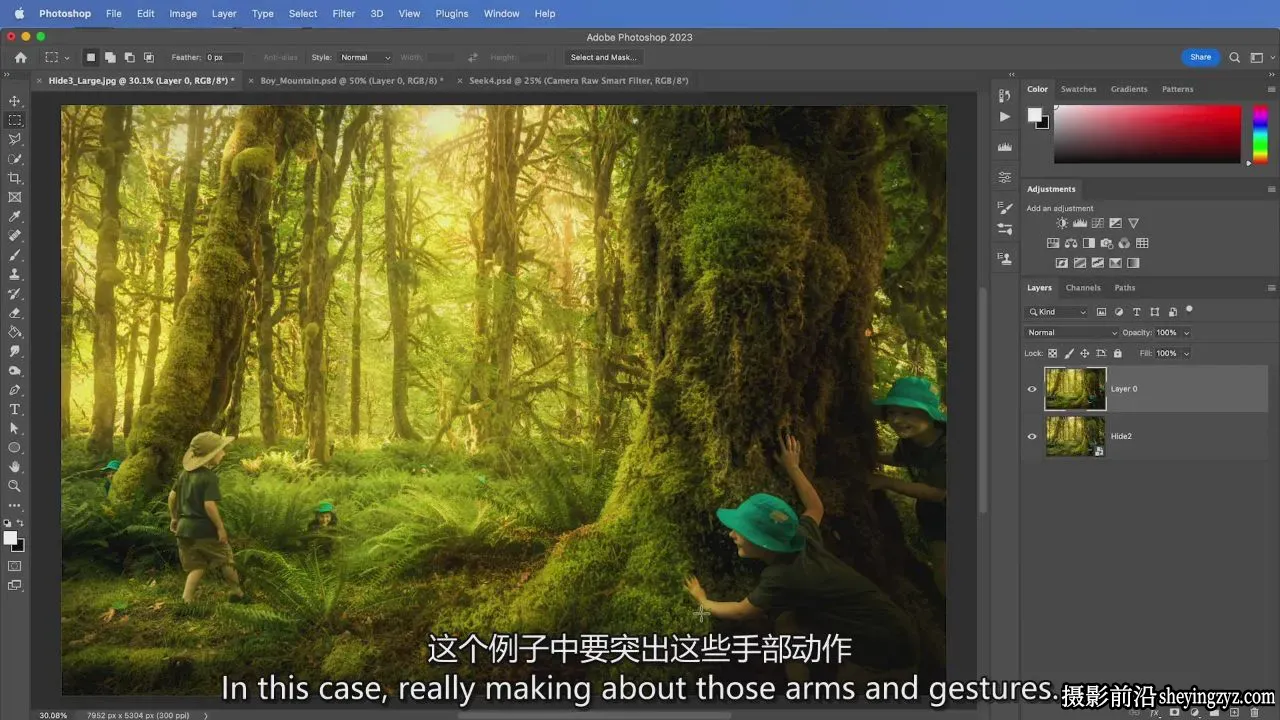The image size is (1280, 720).
Task: Toggle lock all for the layer
Action: pos(1117,353)
